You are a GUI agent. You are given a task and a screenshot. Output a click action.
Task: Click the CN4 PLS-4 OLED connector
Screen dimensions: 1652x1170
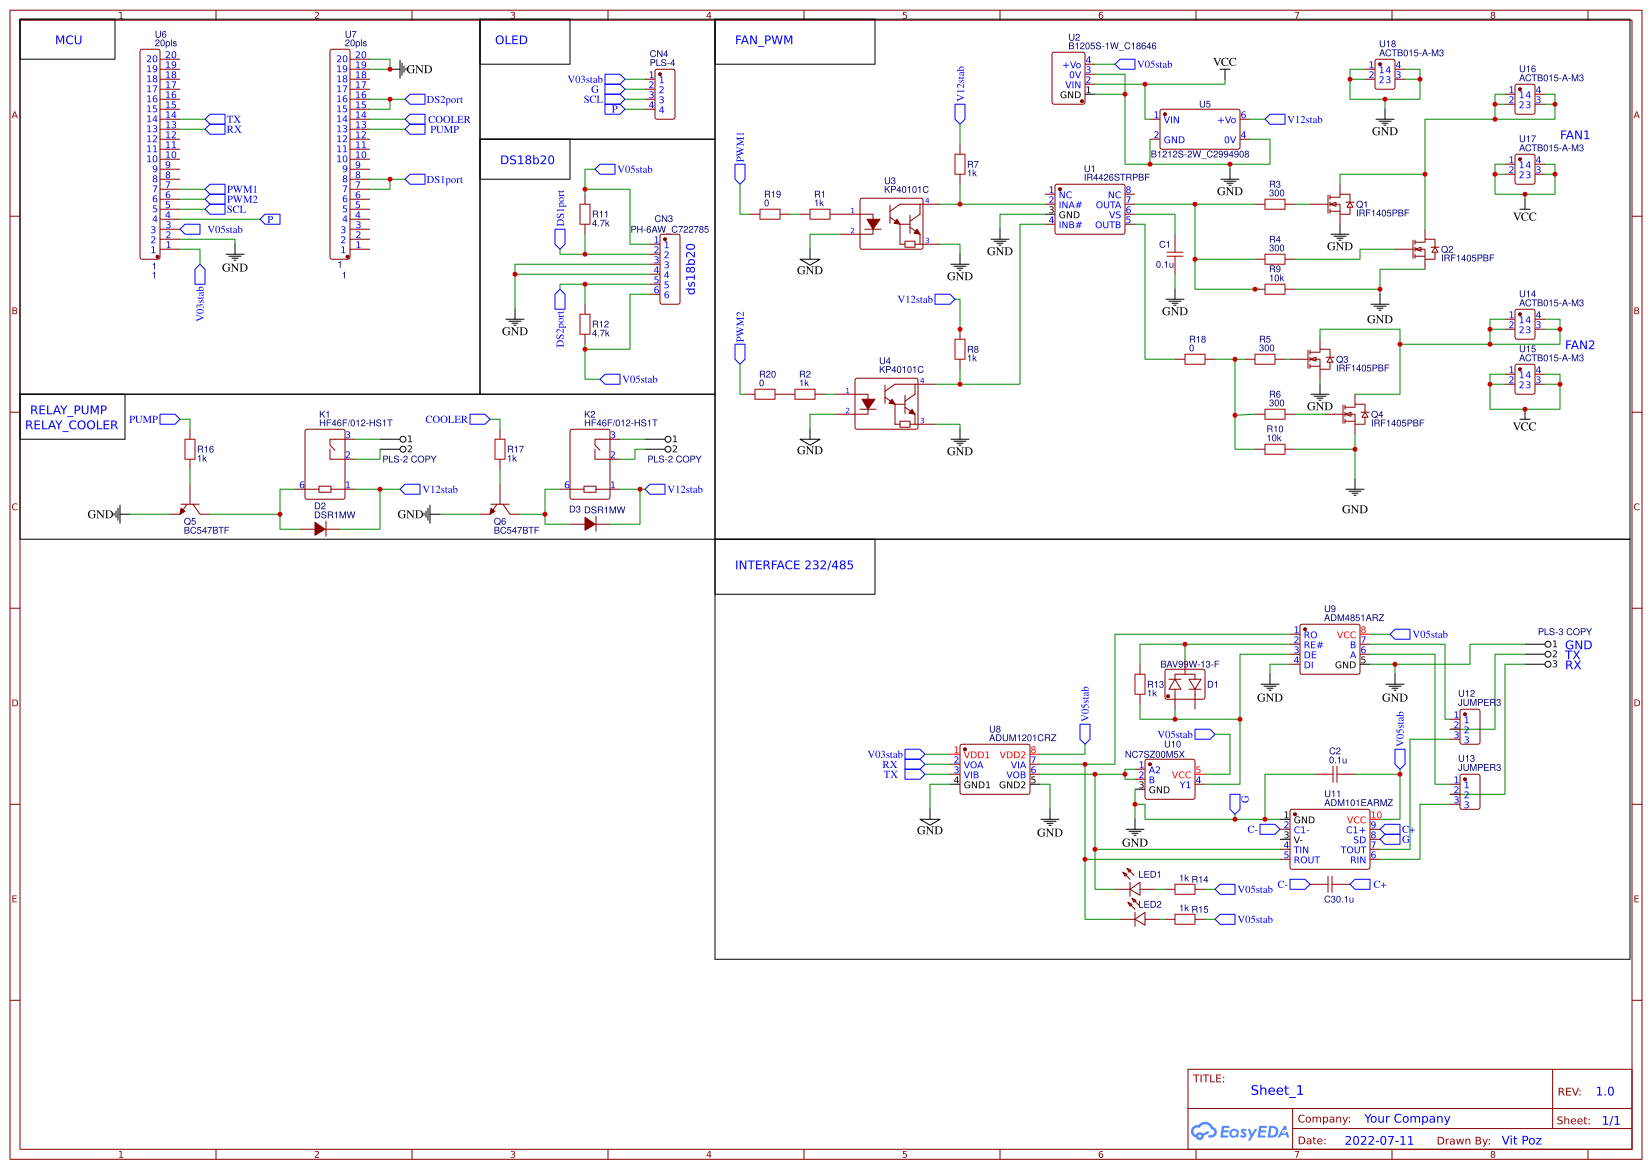point(664,94)
